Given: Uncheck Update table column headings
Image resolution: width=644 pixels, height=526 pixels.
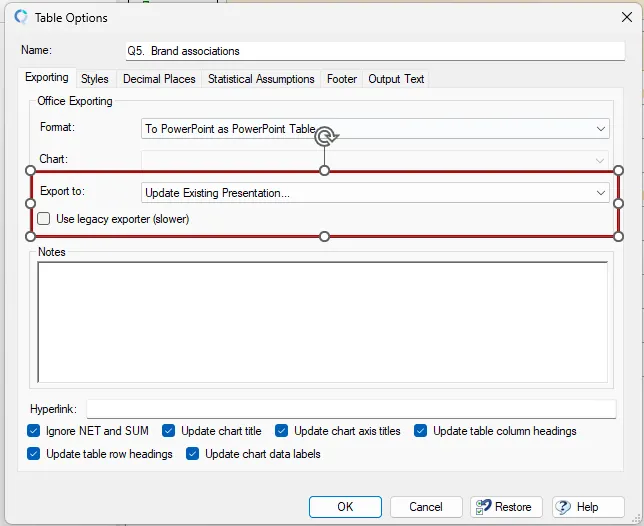Looking at the screenshot, I should (421, 431).
